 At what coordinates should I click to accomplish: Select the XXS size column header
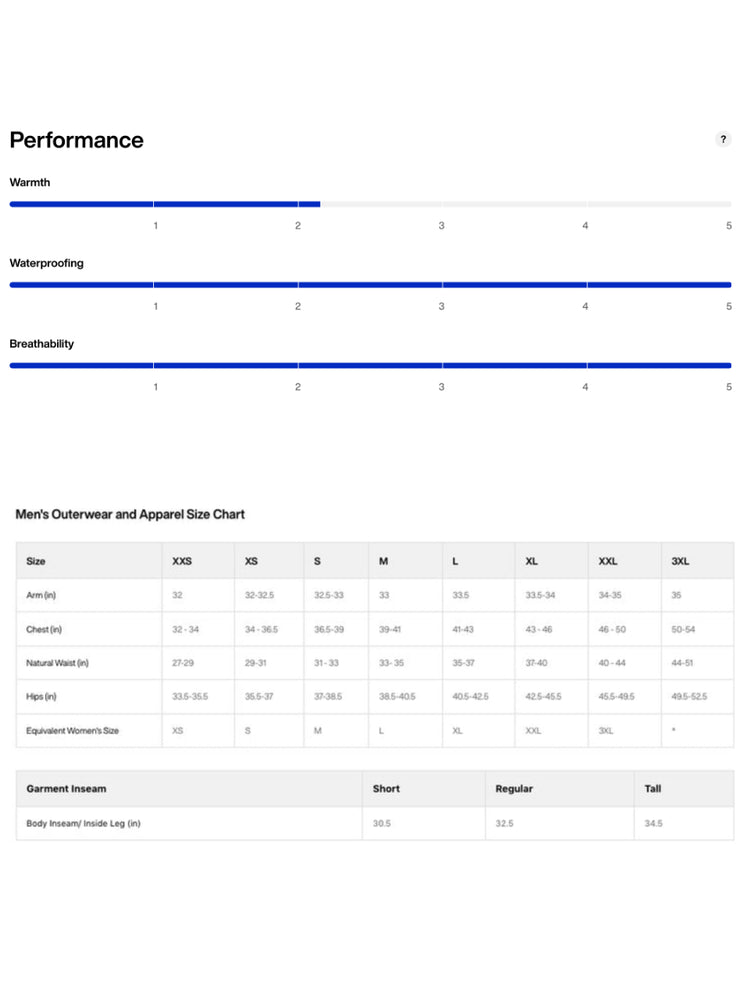182,561
